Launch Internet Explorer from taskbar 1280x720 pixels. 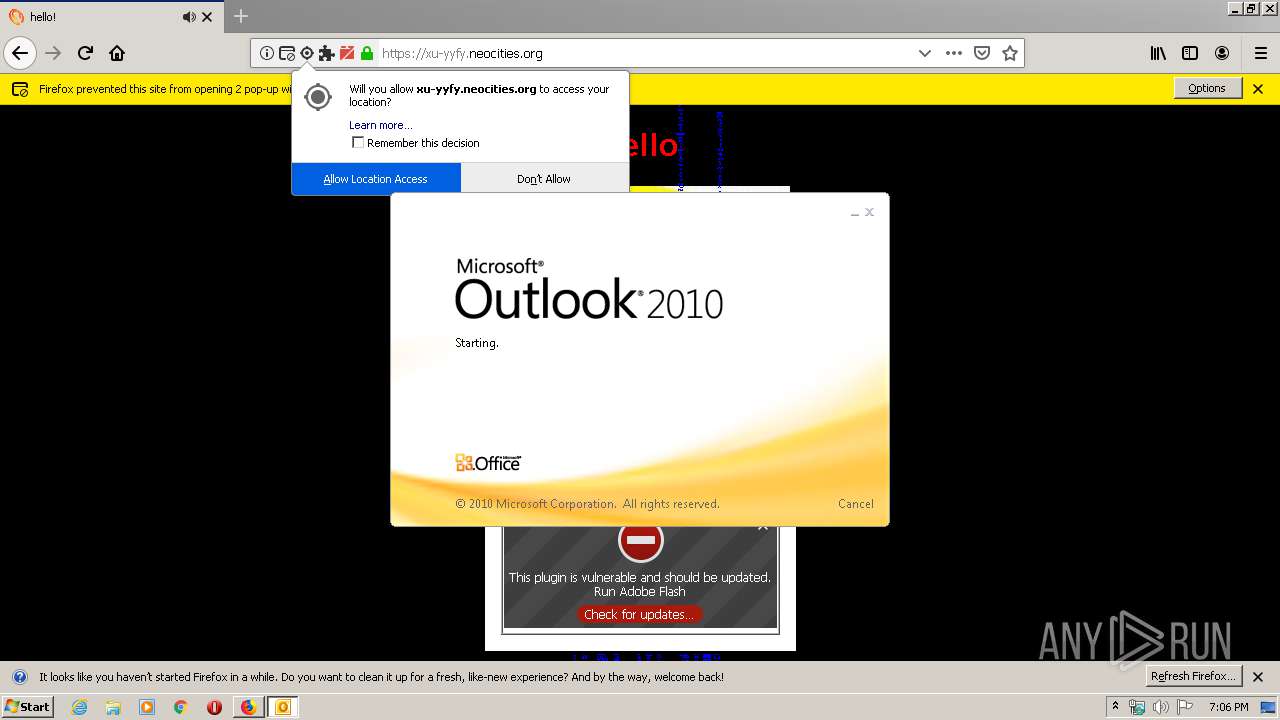click(x=80, y=707)
